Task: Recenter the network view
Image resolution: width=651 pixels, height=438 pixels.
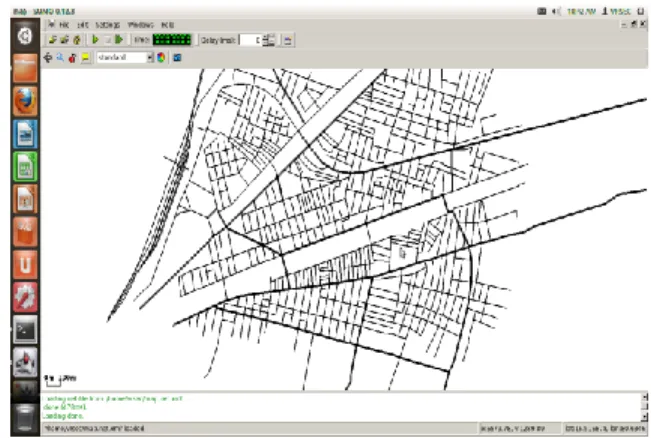Action: tap(48, 58)
